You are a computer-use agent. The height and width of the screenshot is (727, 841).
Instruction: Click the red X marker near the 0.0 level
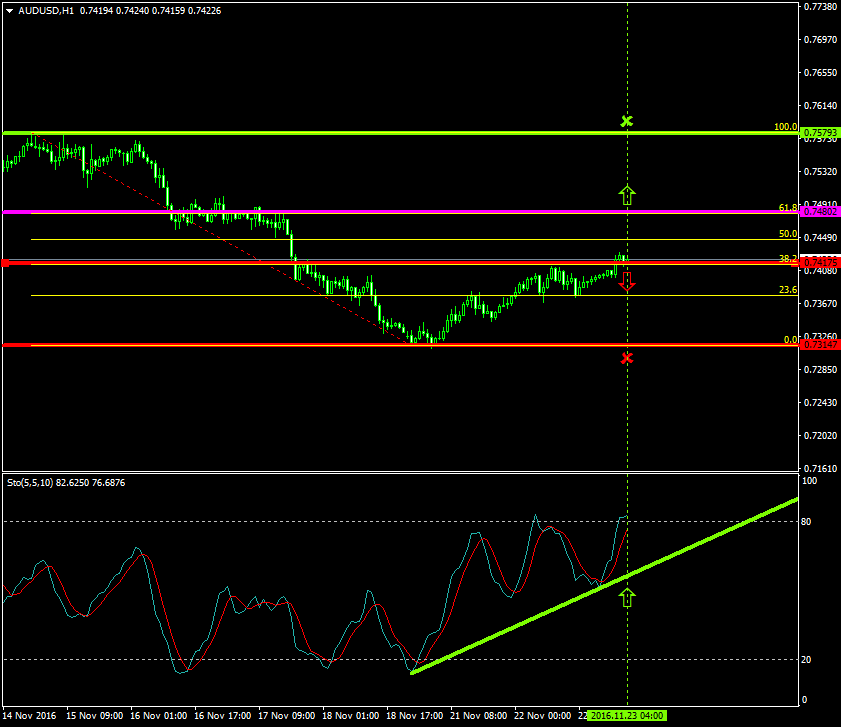(627, 356)
